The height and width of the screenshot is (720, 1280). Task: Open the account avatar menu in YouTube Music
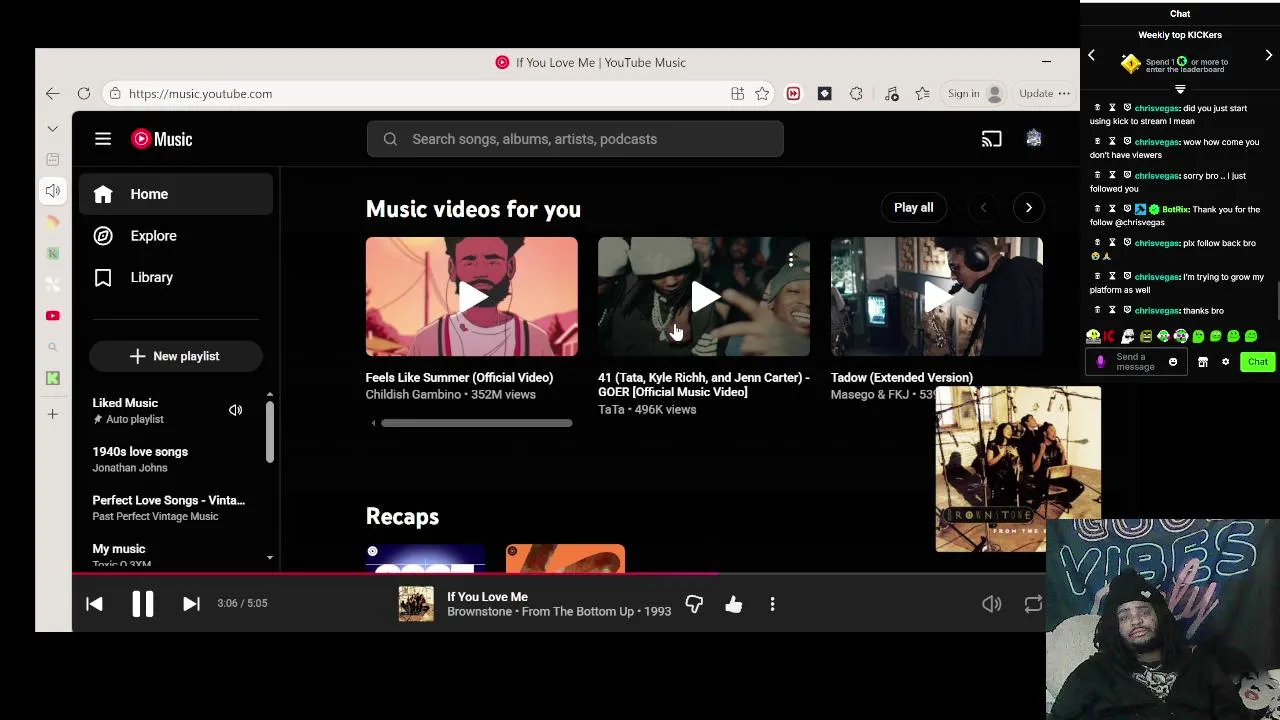coord(1033,139)
